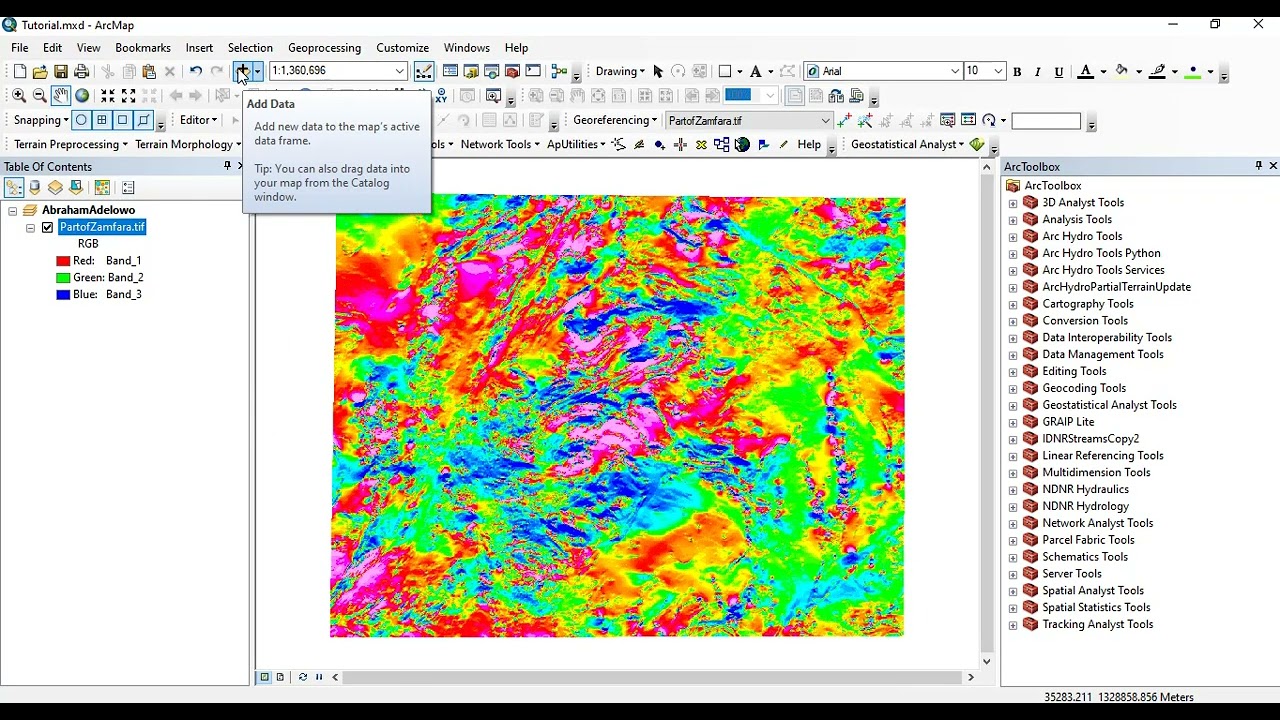Open the Customize menu
Image resolution: width=1280 pixels, height=720 pixels.
click(x=402, y=48)
